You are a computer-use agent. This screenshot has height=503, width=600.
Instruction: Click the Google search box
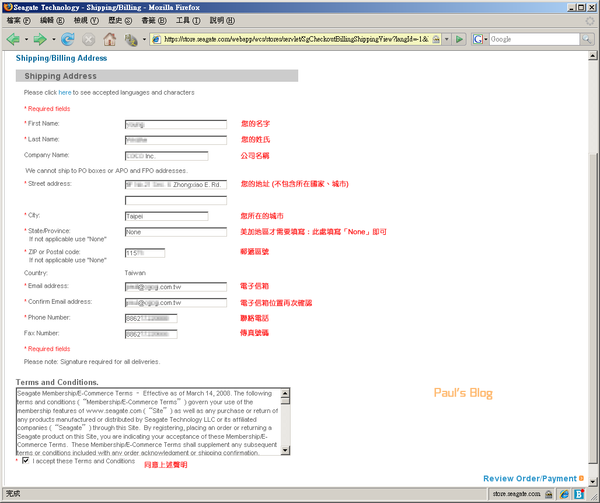click(534, 39)
